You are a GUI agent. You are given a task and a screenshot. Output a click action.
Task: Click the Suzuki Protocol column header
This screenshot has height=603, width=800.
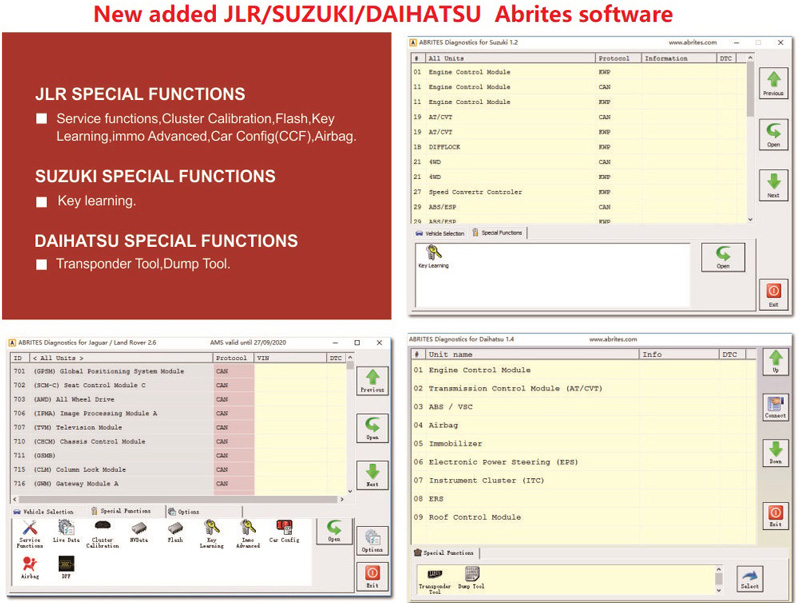617,58
